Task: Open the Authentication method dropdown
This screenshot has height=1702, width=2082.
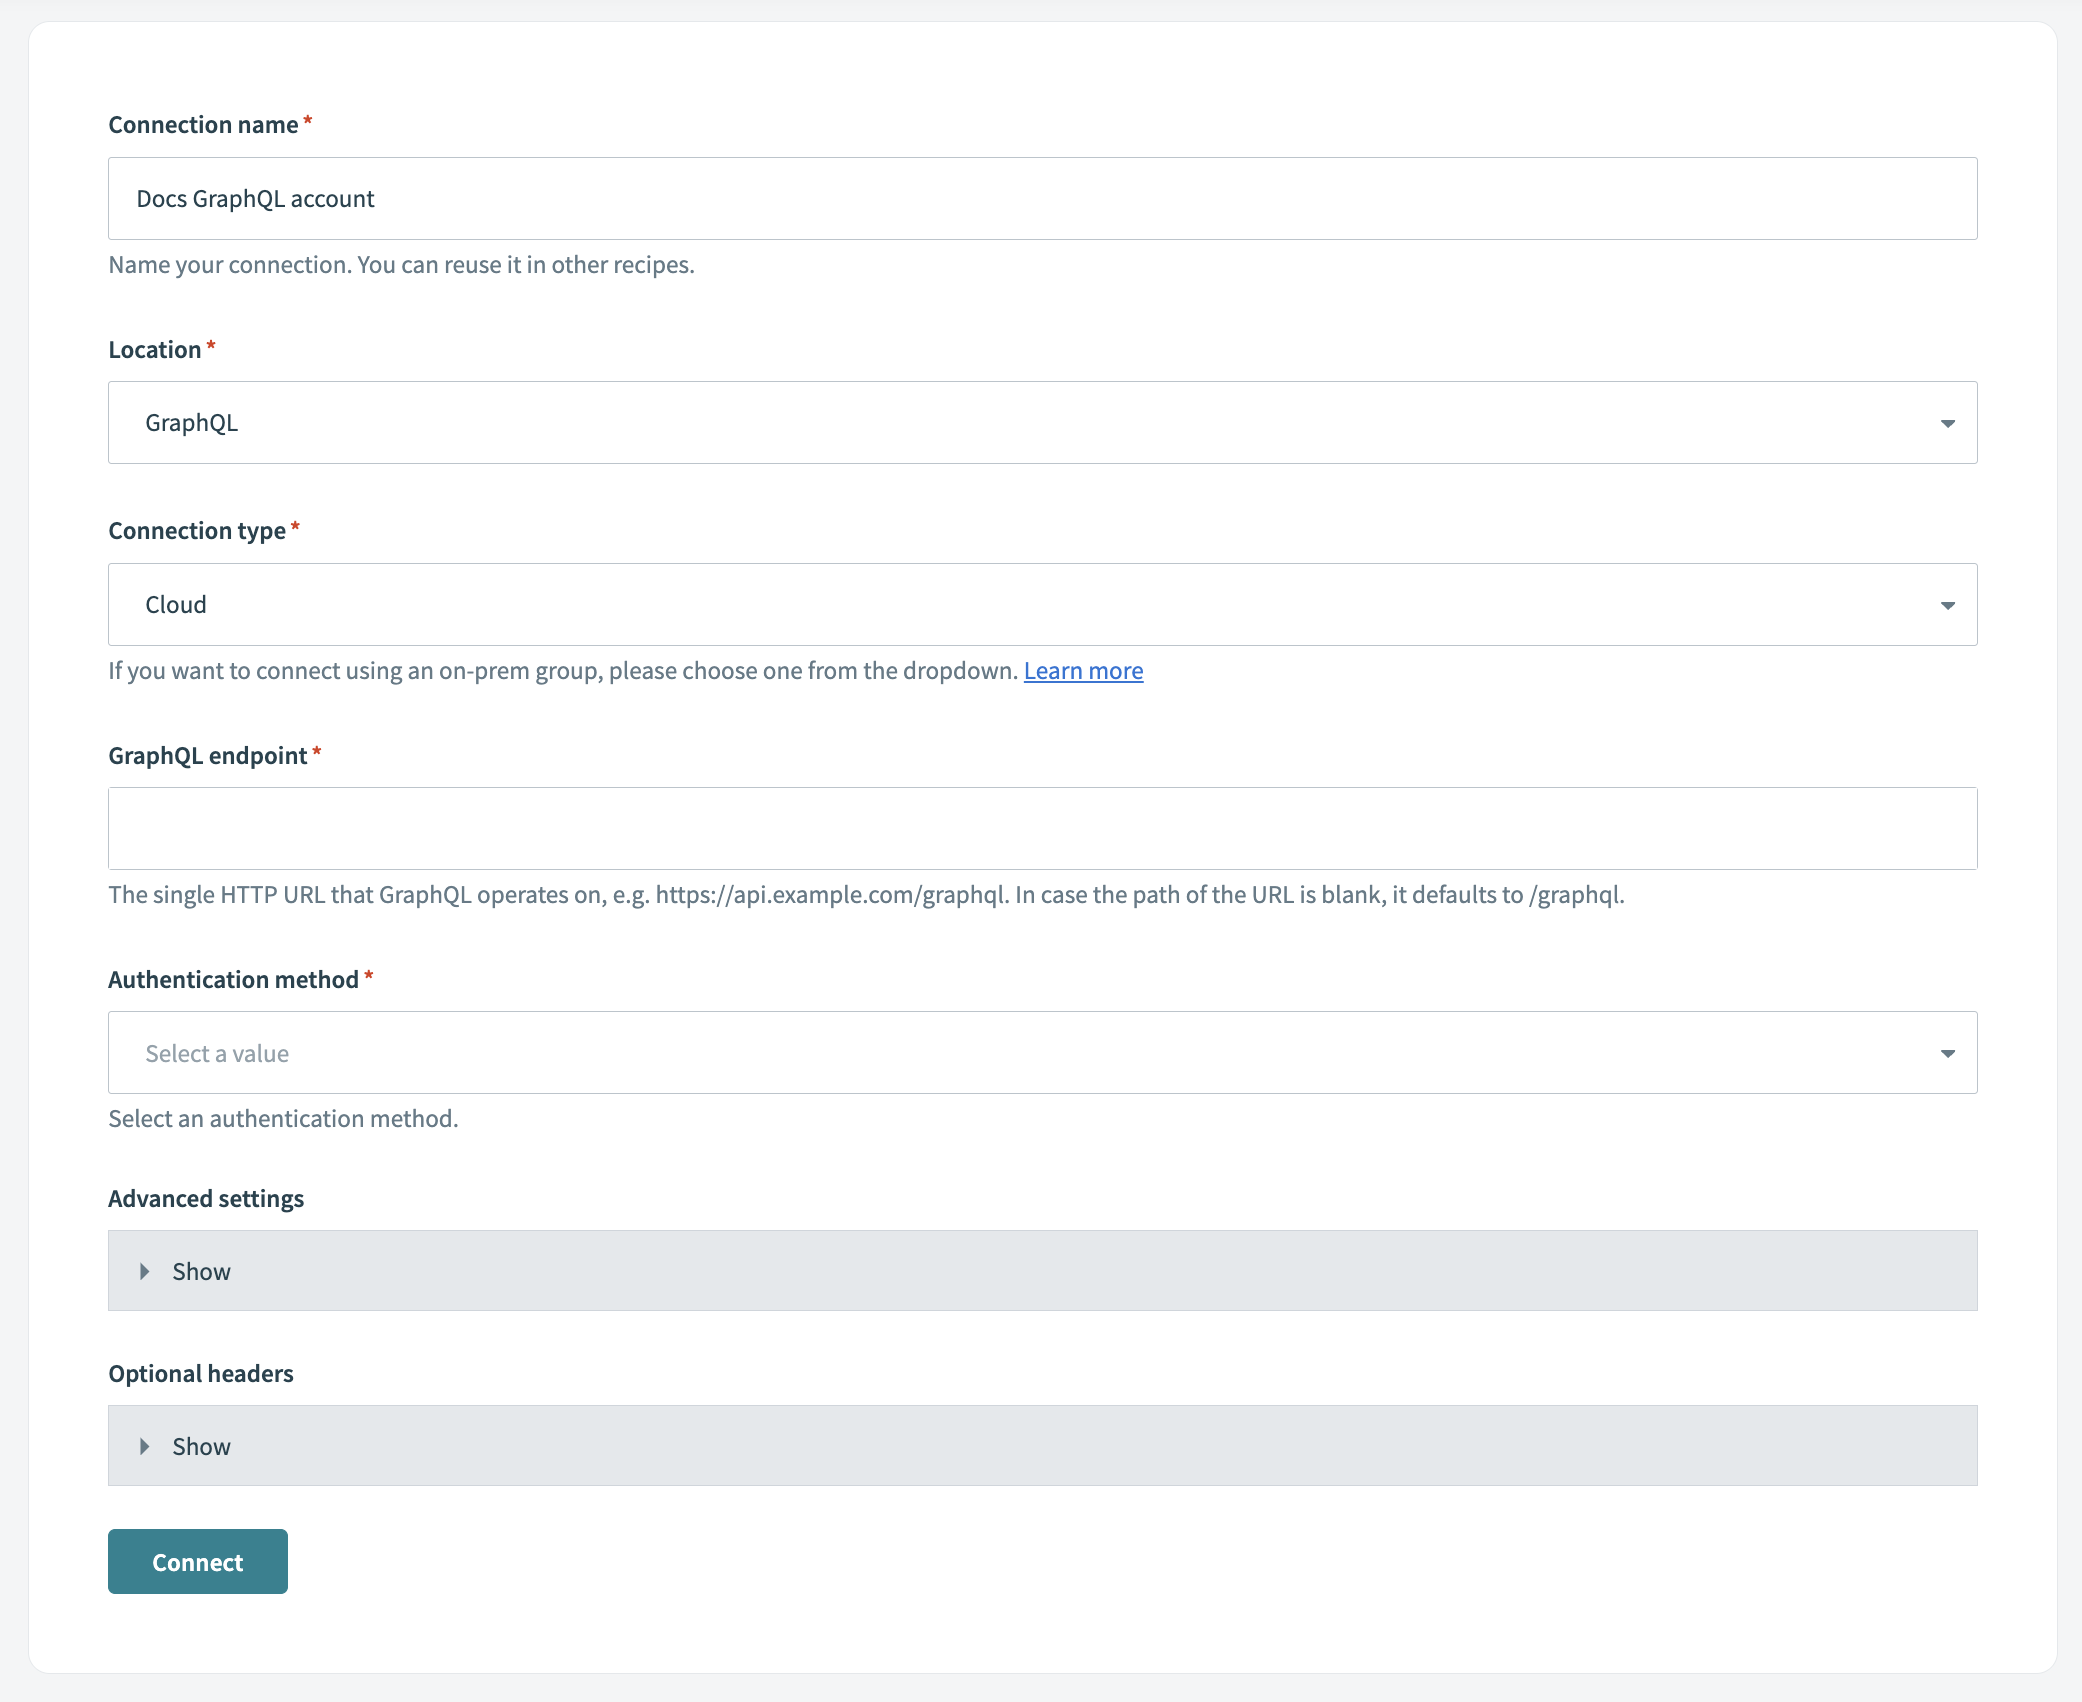Action: tap(1042, 1052)
